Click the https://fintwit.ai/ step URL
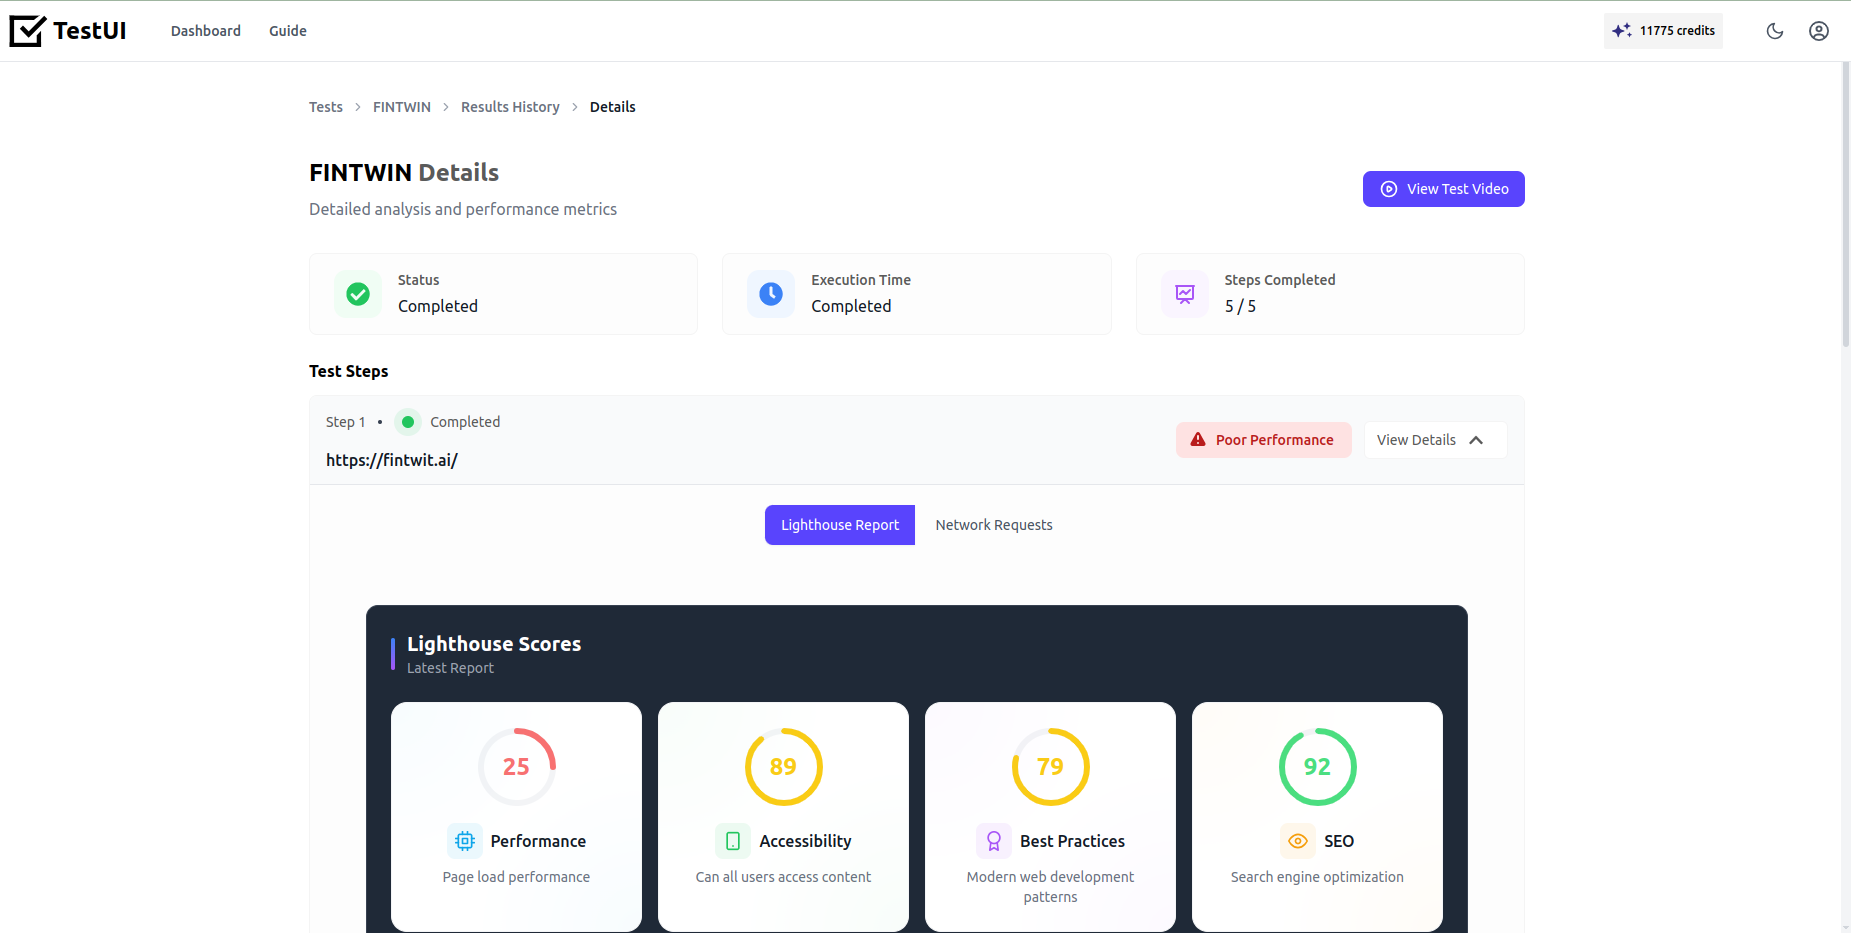Screen dimensions: 1851x933 click(392, 460)
